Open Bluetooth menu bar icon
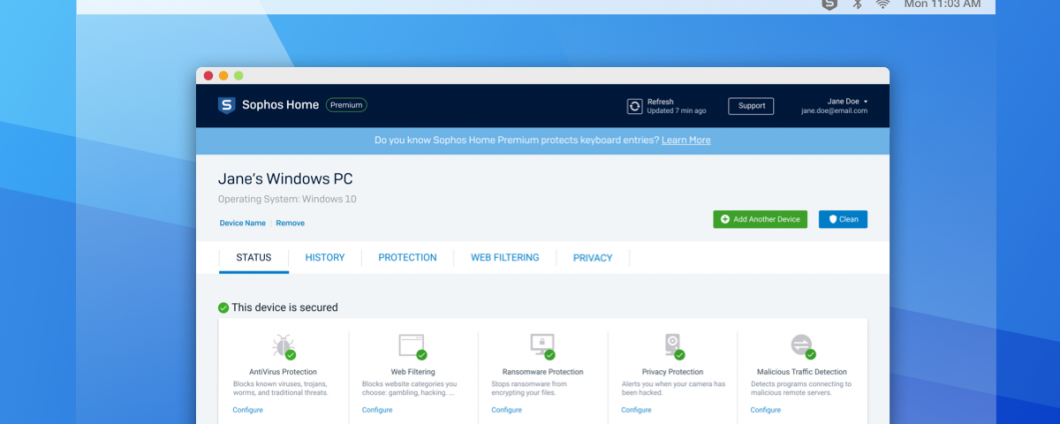Image resolution: width=1060 pixels, height=424 pixels. pos(857,4)
